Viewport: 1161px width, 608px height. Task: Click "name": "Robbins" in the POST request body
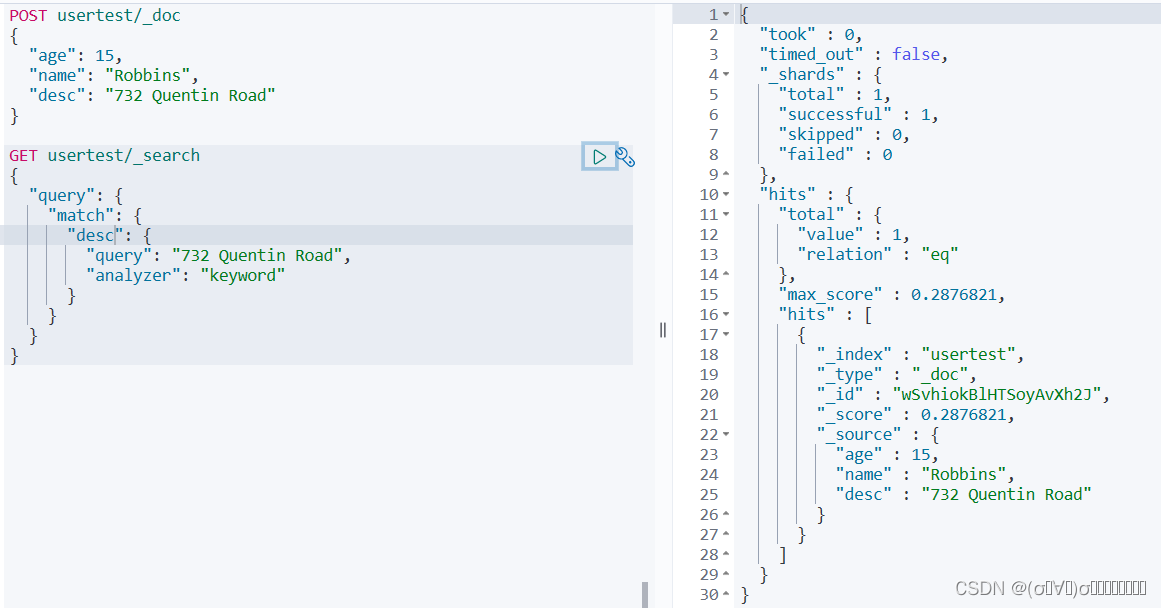point(114,76)
